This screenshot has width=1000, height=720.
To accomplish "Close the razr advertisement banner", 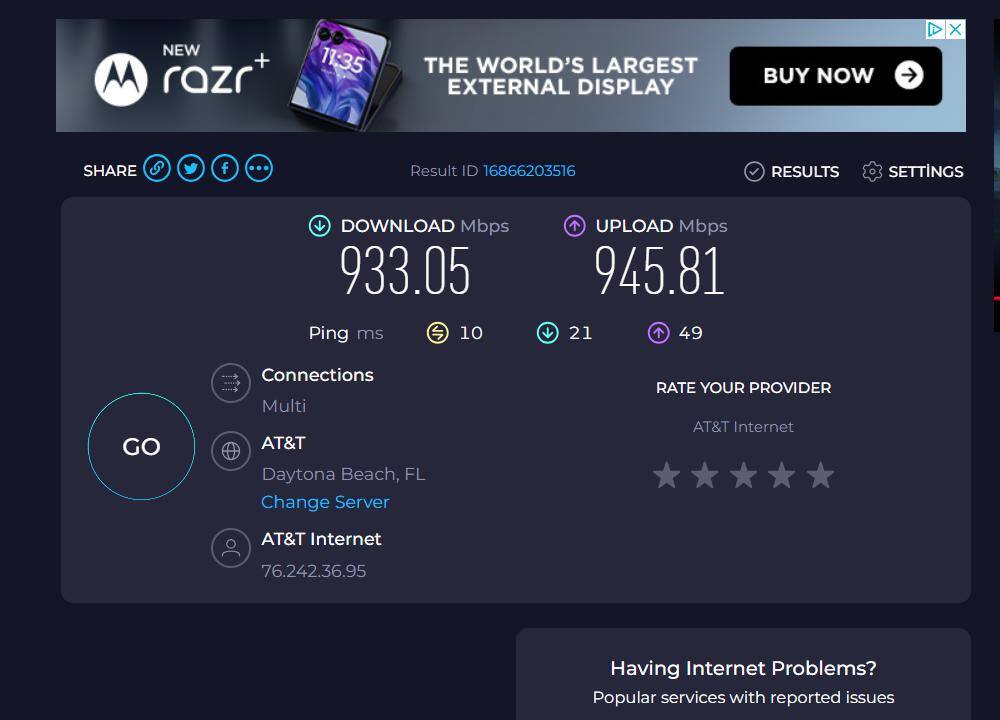I will pyautogui.click(x=955, y=30).
